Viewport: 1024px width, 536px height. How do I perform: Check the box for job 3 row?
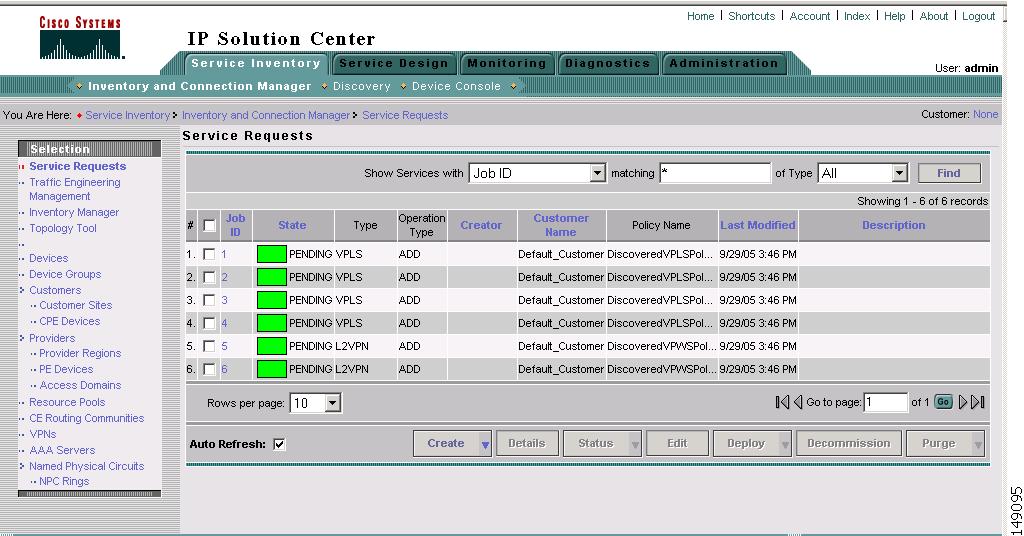[209, 300]
